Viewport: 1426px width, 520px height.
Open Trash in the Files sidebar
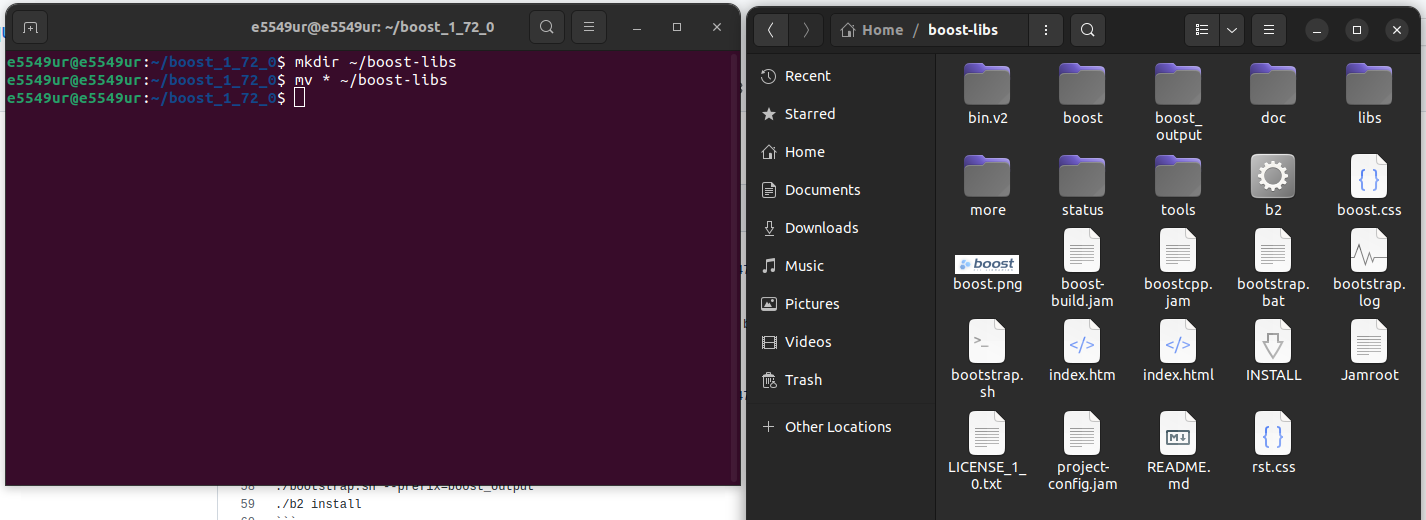coord(841,380)
